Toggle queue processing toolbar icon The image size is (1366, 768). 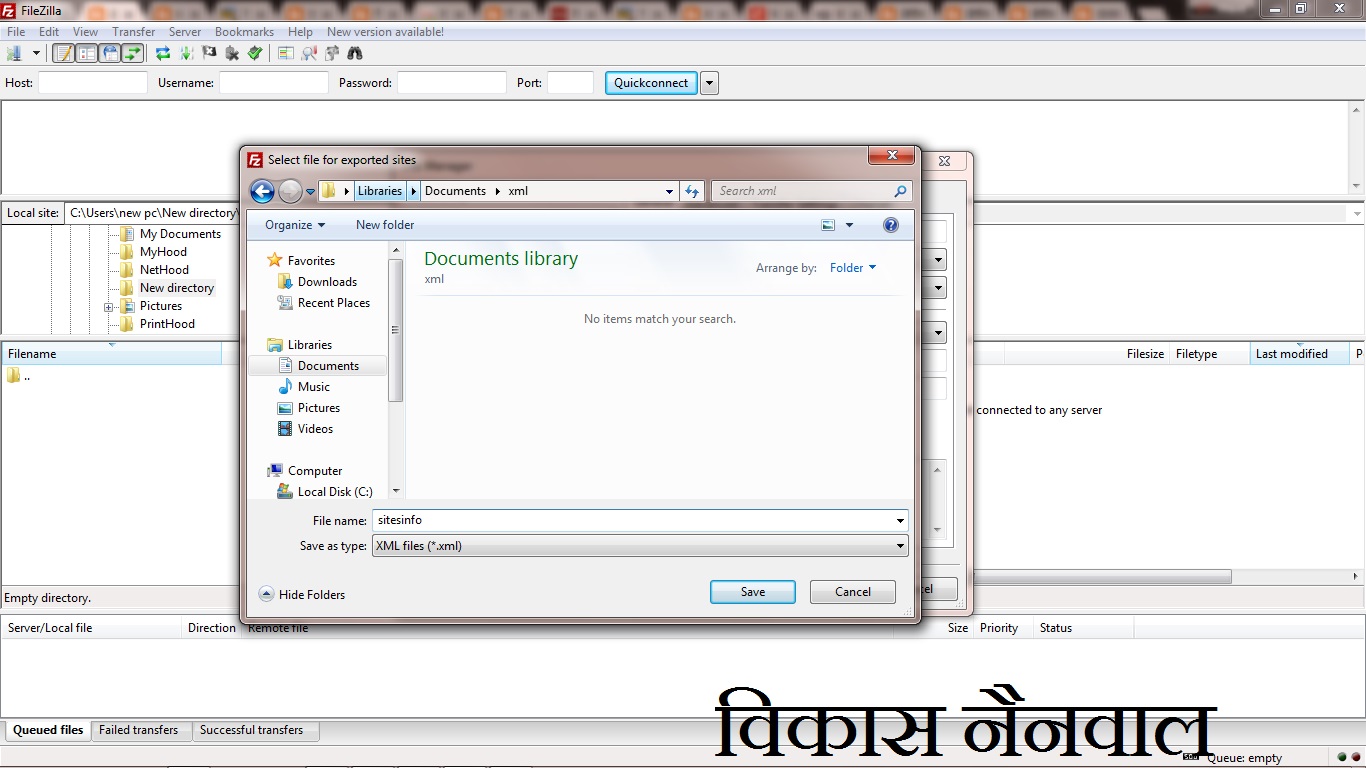tap(186, 53)
